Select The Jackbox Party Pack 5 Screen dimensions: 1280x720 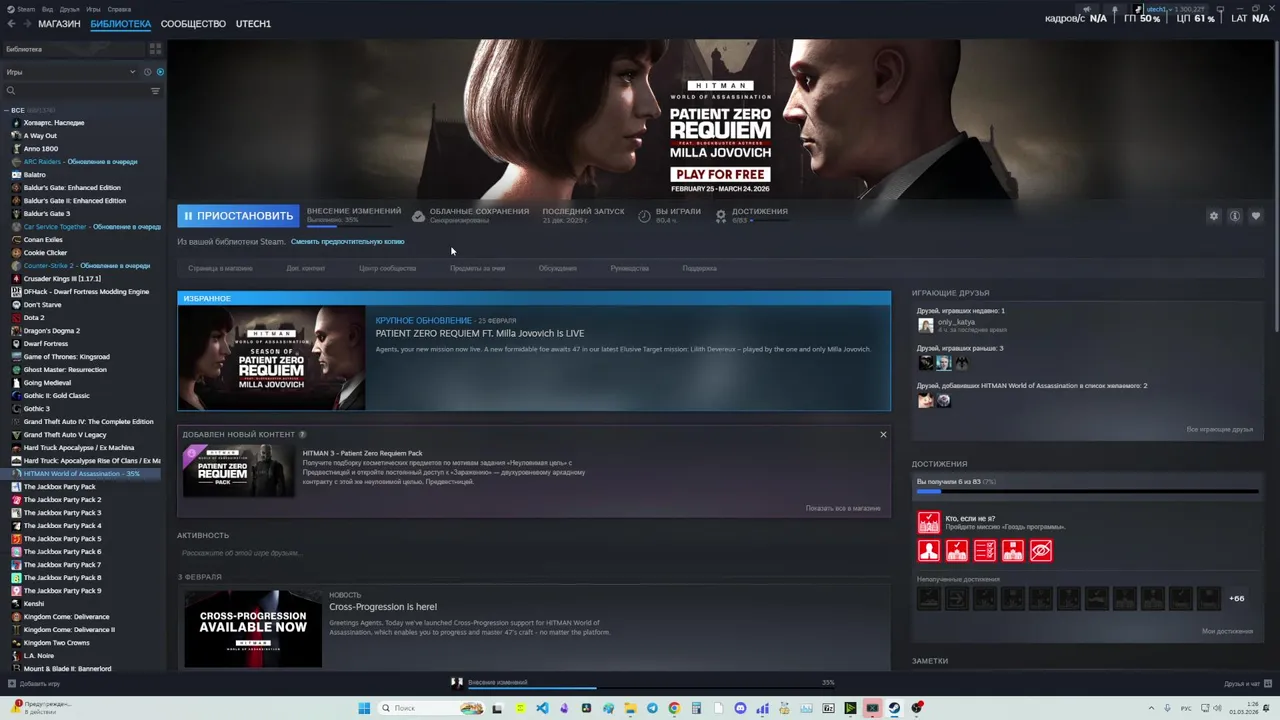(x=62, y=538)
